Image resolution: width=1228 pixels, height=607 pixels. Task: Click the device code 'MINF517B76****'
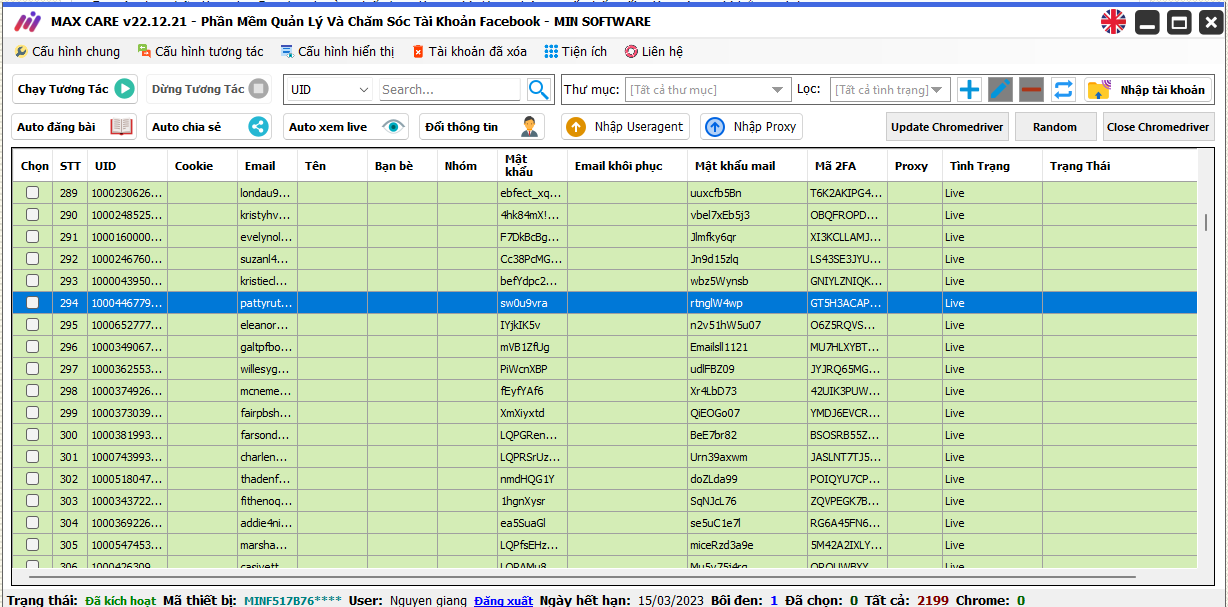pos(293,600)
